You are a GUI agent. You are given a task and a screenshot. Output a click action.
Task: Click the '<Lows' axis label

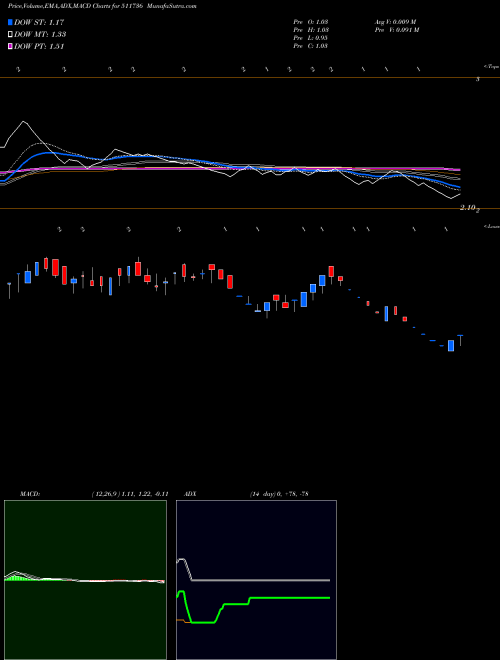coord(491,226)
